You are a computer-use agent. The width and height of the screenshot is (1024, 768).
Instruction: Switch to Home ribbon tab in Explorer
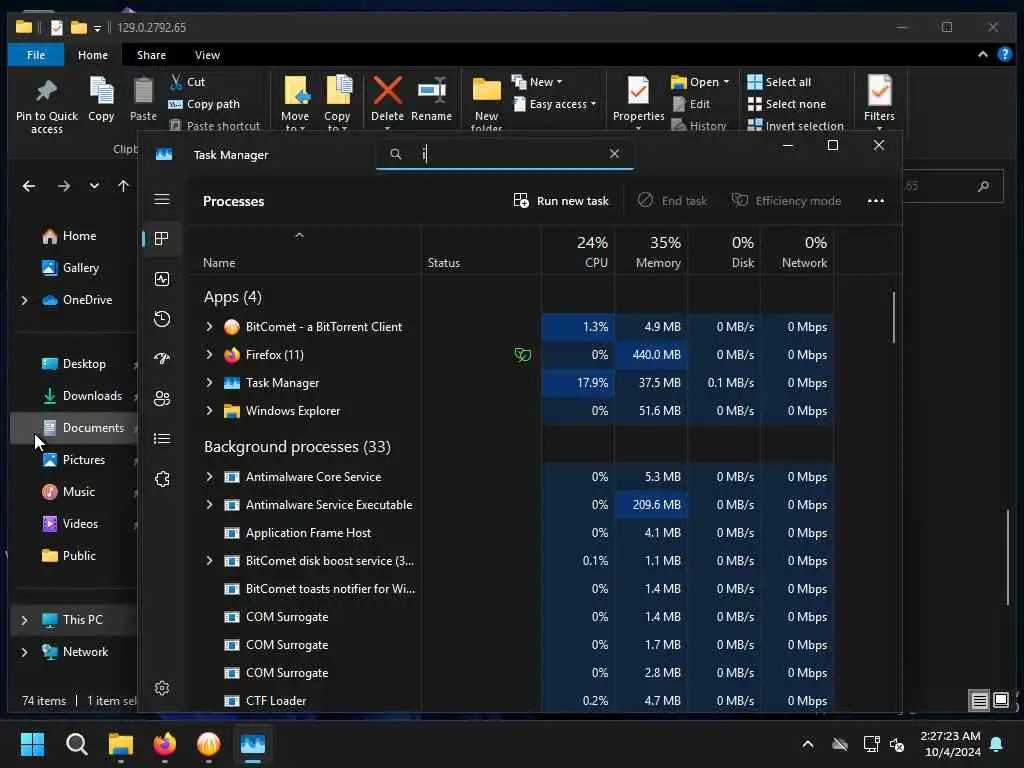[93, 55]
